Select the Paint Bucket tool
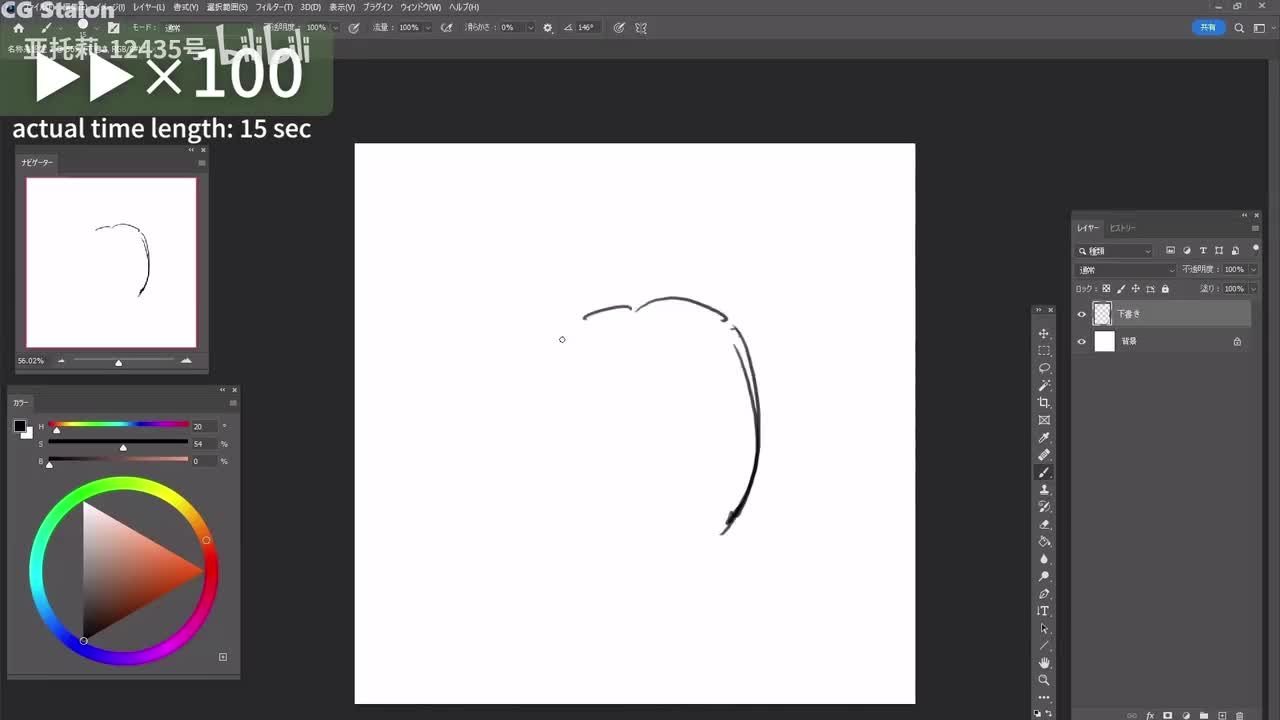Screen dimensions: 1280x720 tap(1044, 542)
